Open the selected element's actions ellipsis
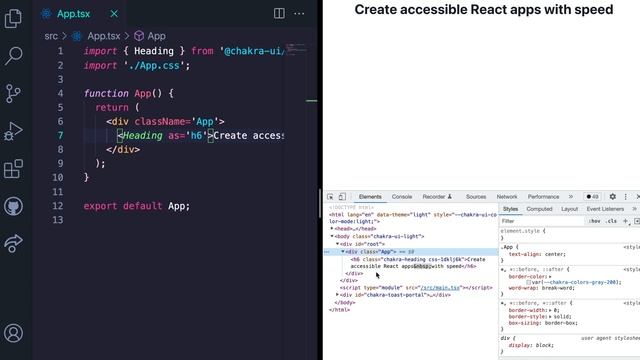Screen dimensions: 640x360 click(327, 252)
